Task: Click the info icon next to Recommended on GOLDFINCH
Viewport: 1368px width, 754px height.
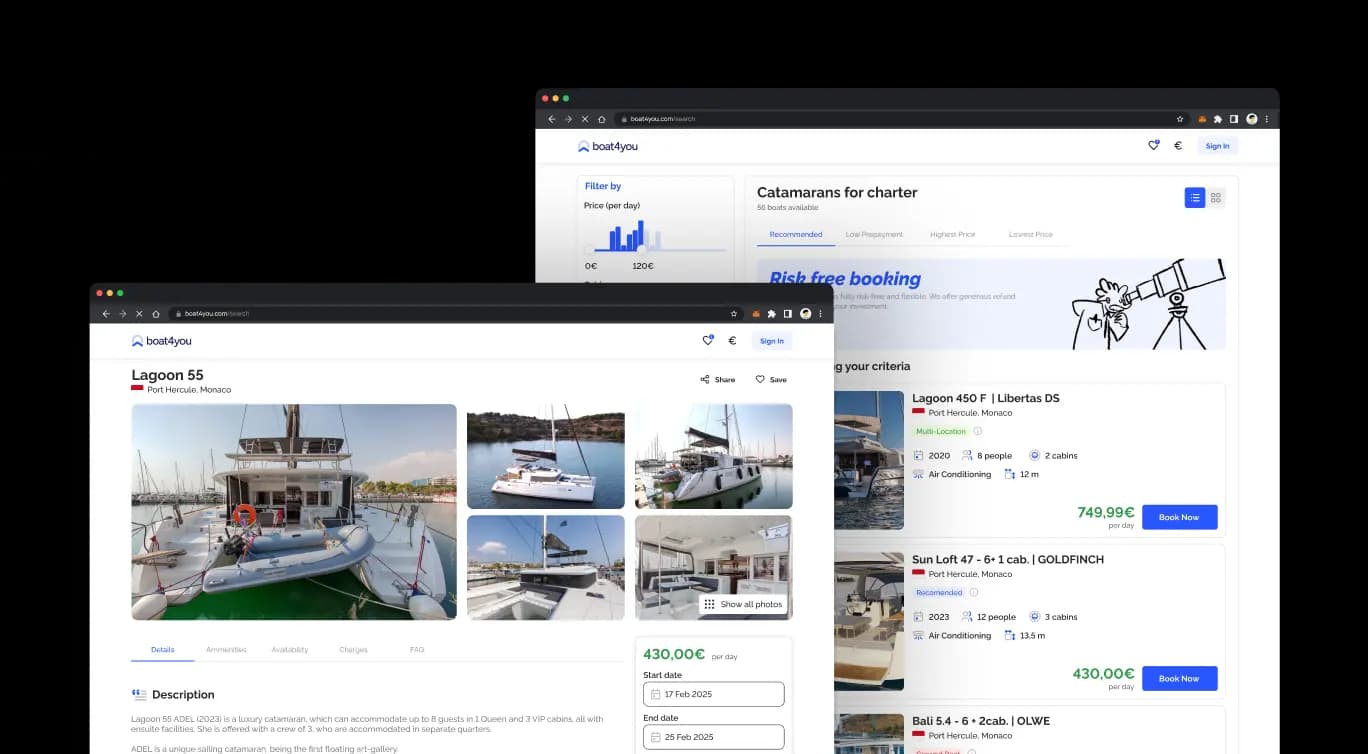Action: (975, 592)
